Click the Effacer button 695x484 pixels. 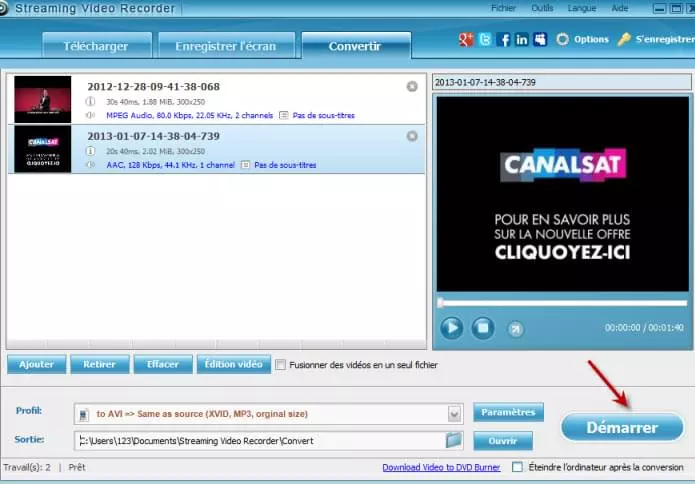click(163, 364)
